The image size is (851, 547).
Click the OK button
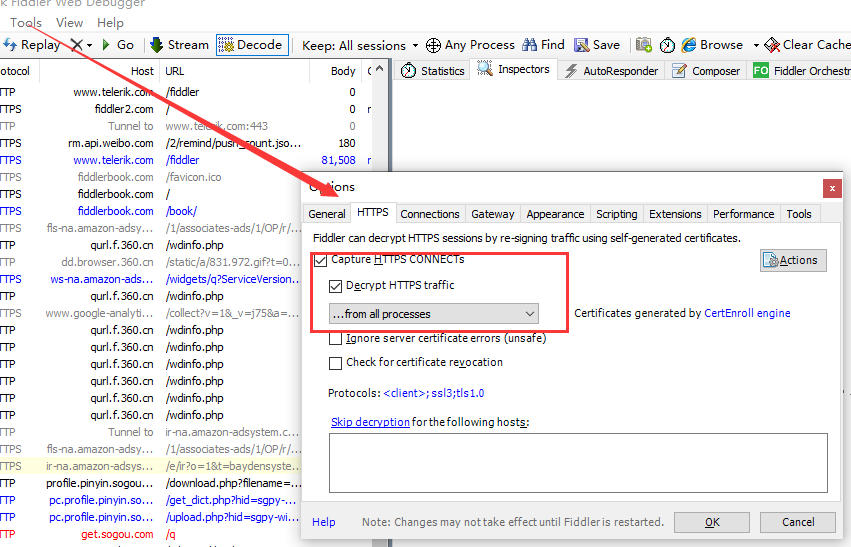click(x=712, y=522)
